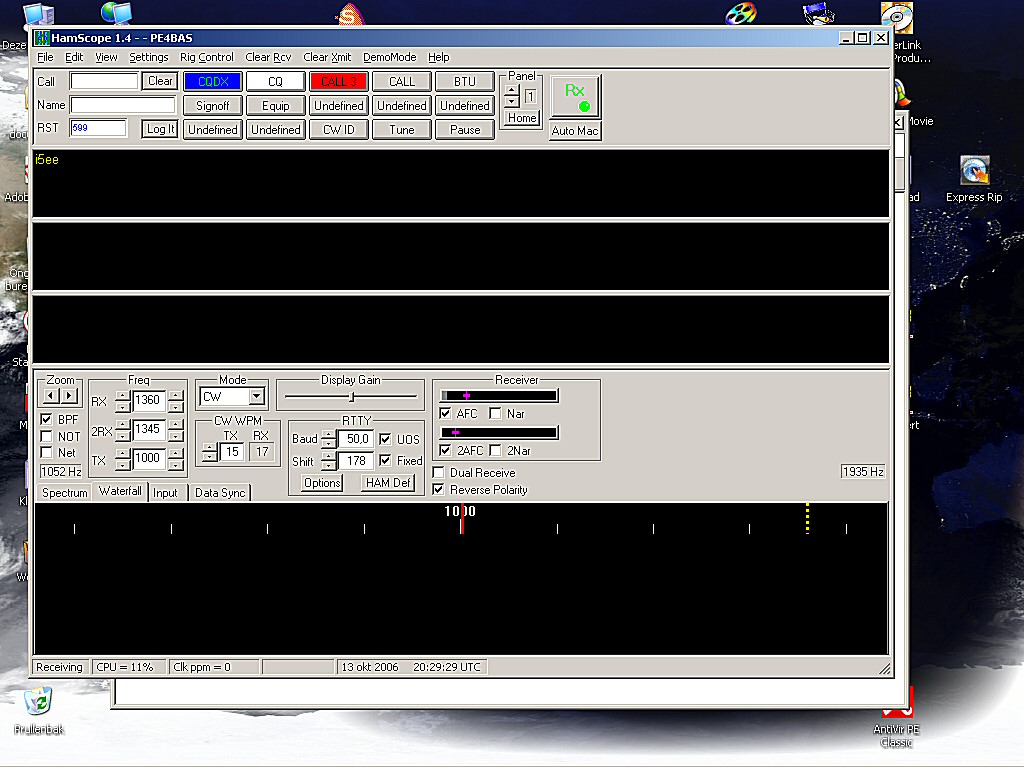The height and width of the screenshot is (768, 1024).
Task: Increase RTTY Shift value spinner
Action: click(x=328, y=456)
